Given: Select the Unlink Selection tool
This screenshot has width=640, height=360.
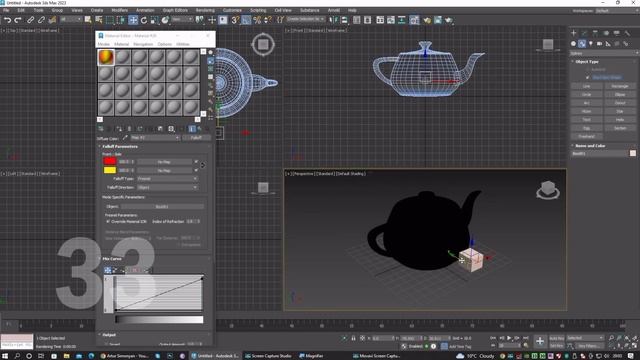Looking at the screenshot, I should 41,20.
